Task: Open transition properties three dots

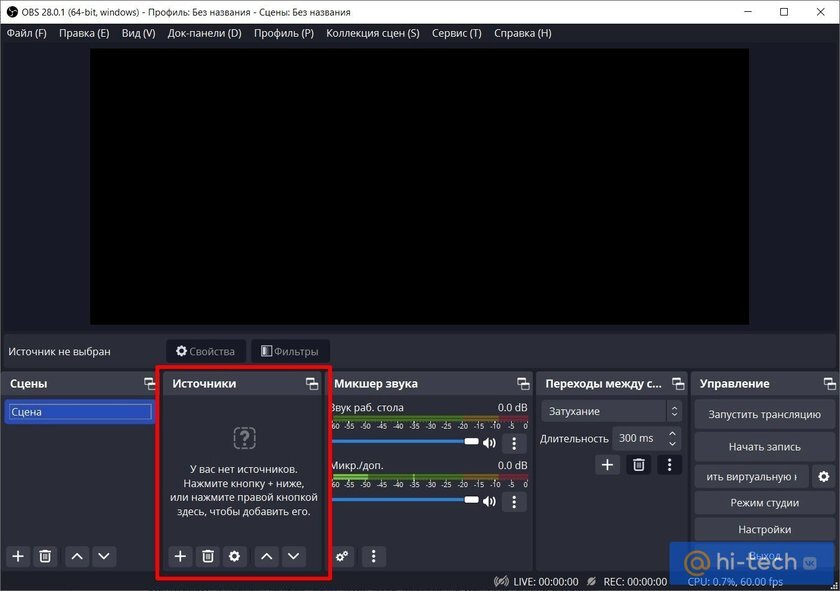Action: point(669,465)
